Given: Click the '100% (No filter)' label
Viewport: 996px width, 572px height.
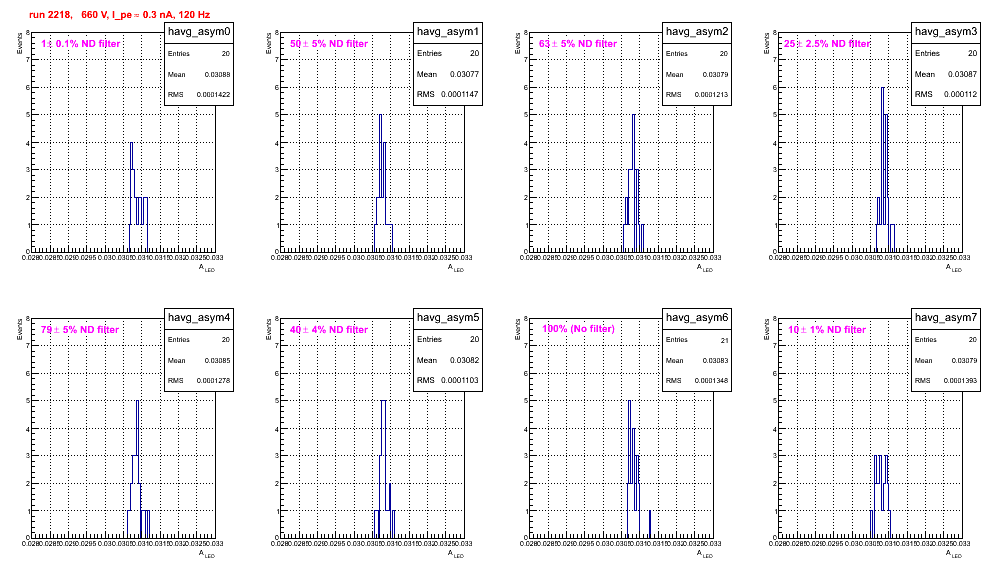Looking at the screenshot, I should click(578, 329).
